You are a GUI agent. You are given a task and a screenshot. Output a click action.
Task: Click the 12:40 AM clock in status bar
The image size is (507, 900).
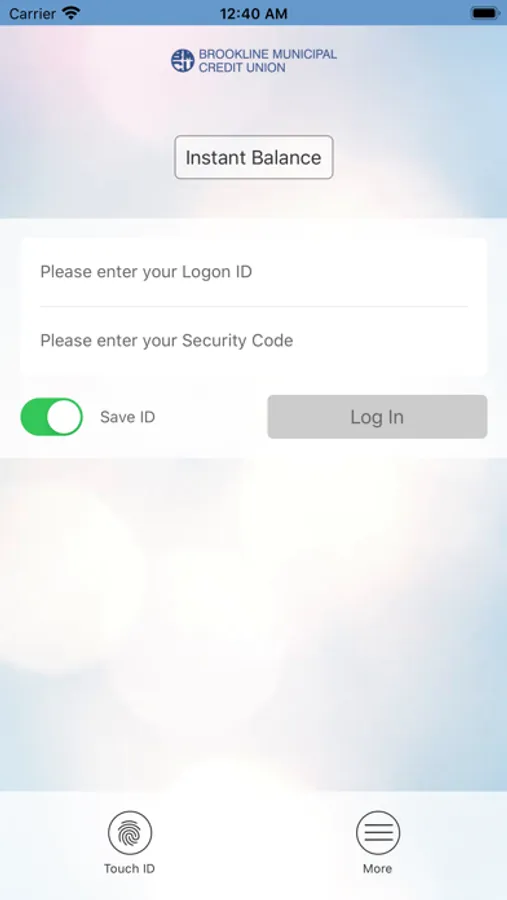click(x=253, y=13)
